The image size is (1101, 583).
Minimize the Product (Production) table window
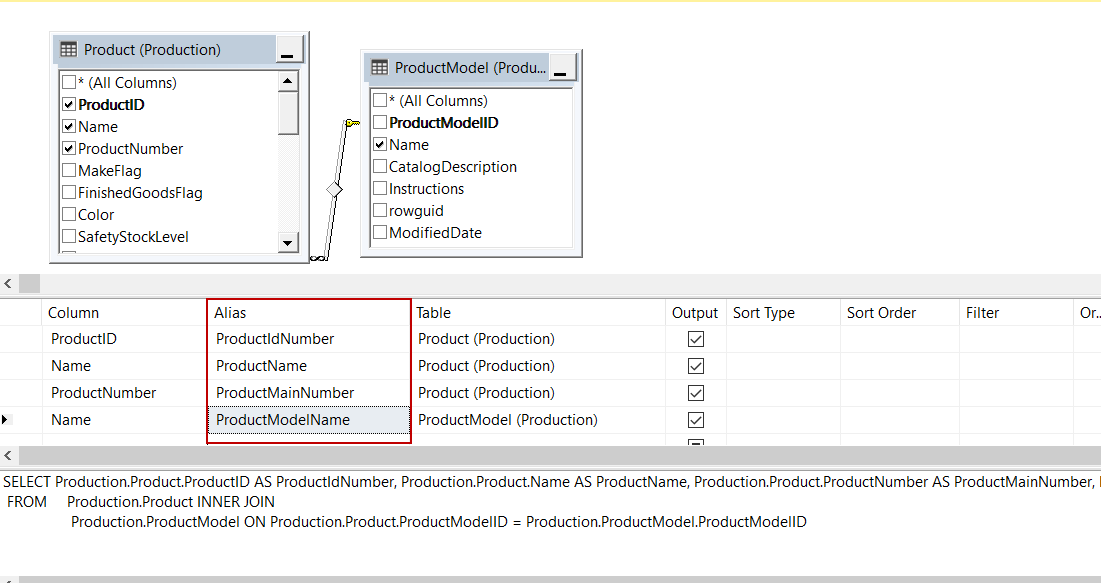pyautogui.click(x=288, y=50)
